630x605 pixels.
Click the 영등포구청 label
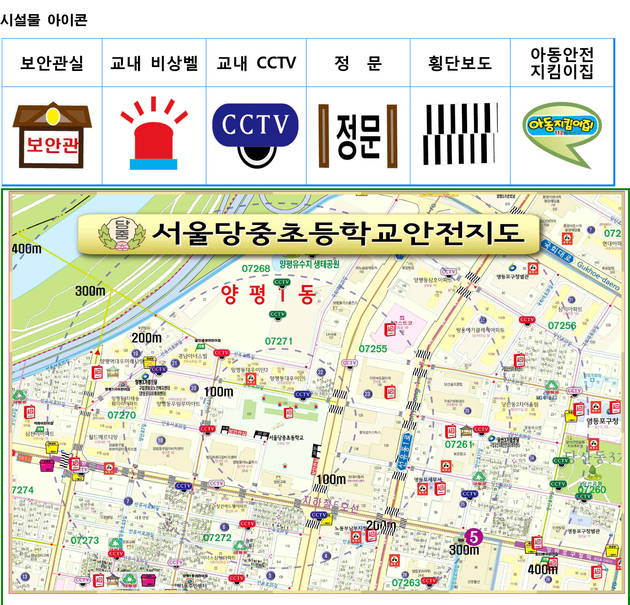point(602,421)
